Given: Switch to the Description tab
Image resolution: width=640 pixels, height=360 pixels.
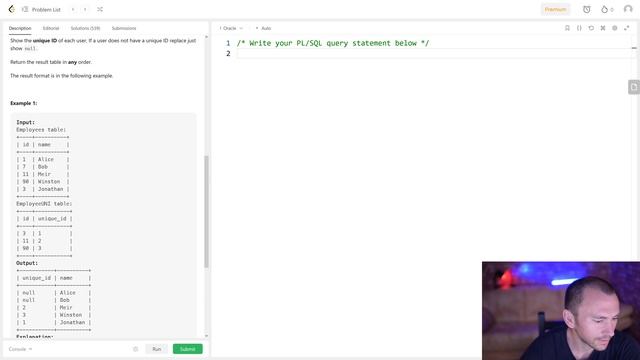Looking at the screenshot, I should tap(20, 28).
